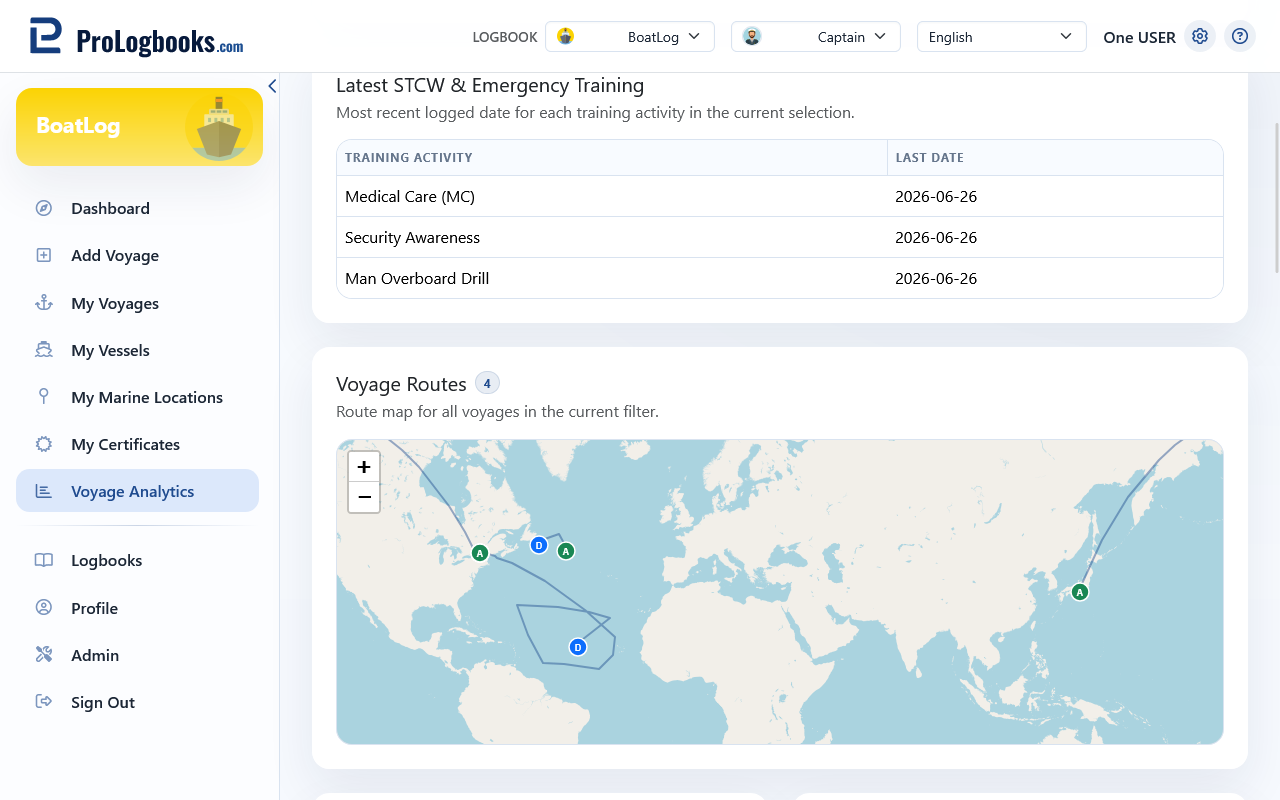Click the Man Overboard Drill row

pyautogui.click(x=780, y=278)
